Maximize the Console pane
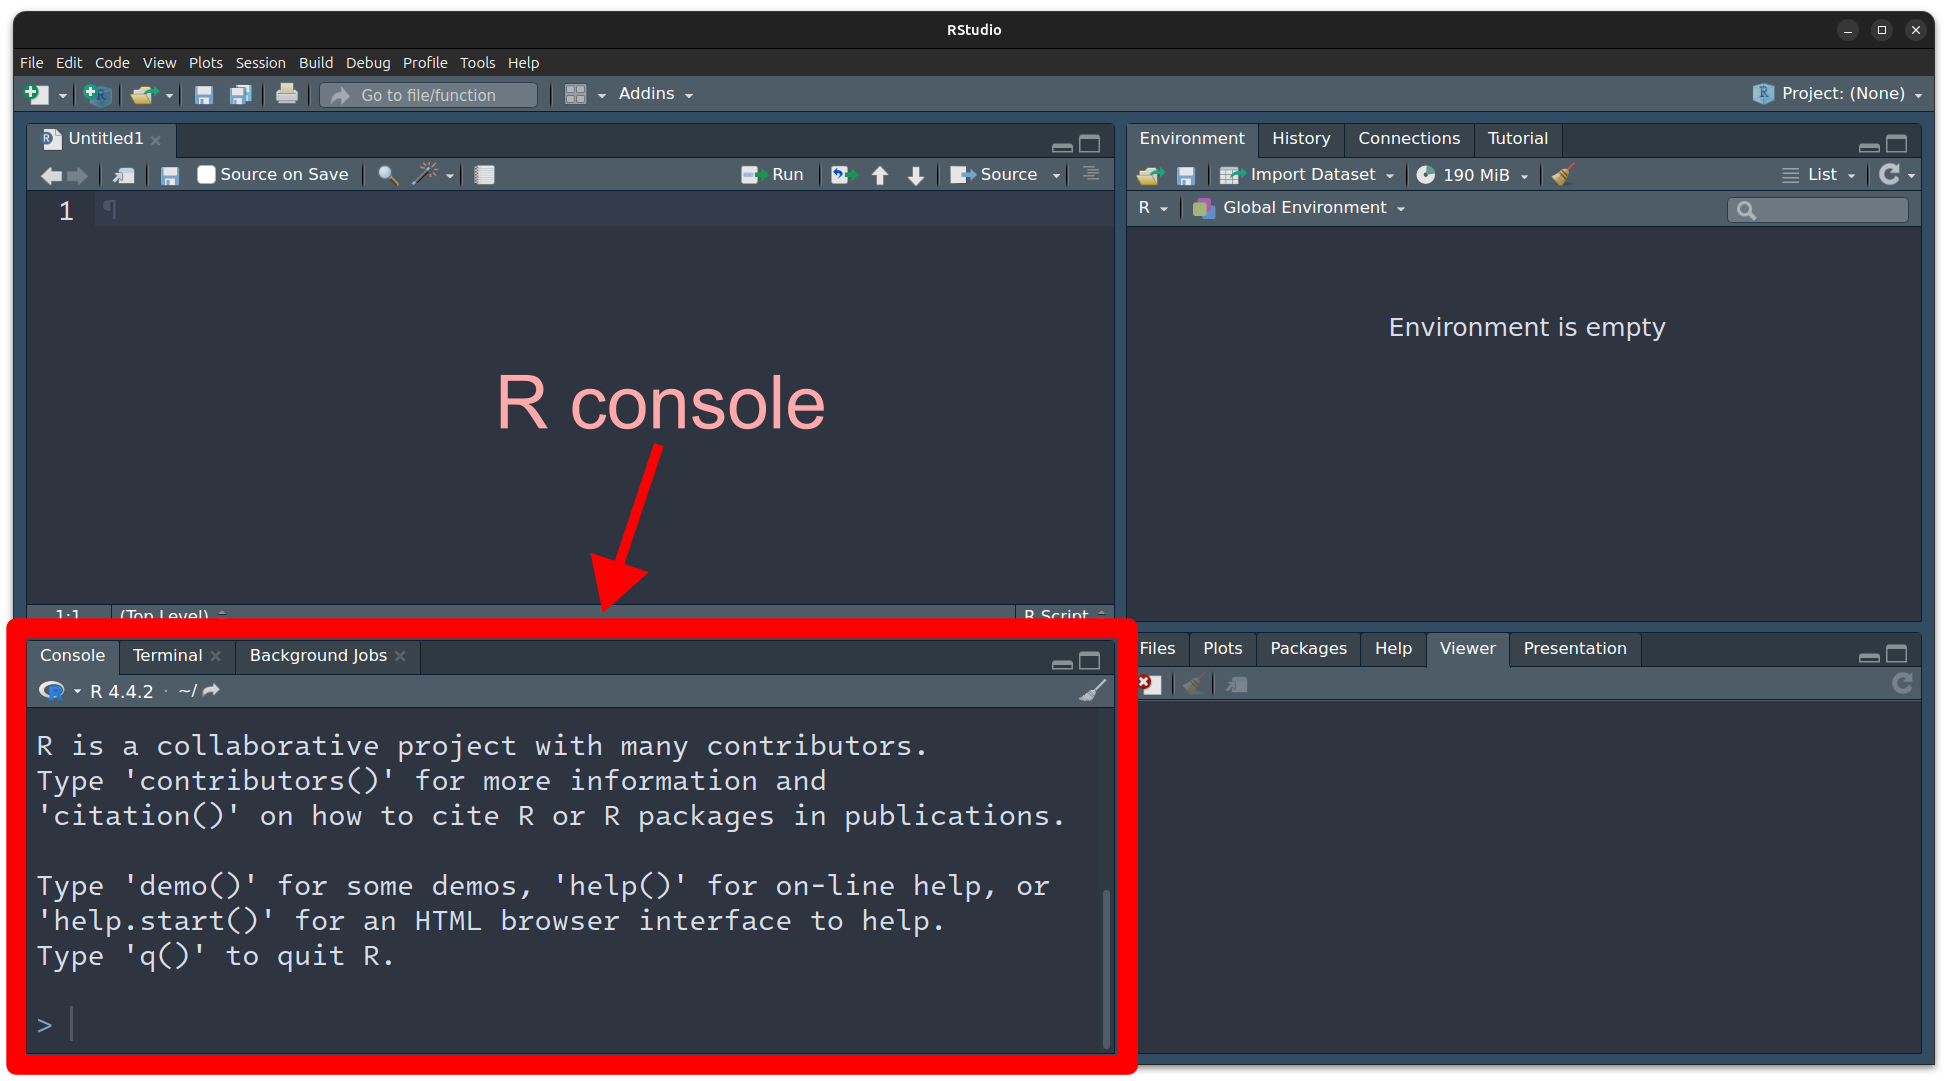Screen dimensions: 1948x1081 1090,661
